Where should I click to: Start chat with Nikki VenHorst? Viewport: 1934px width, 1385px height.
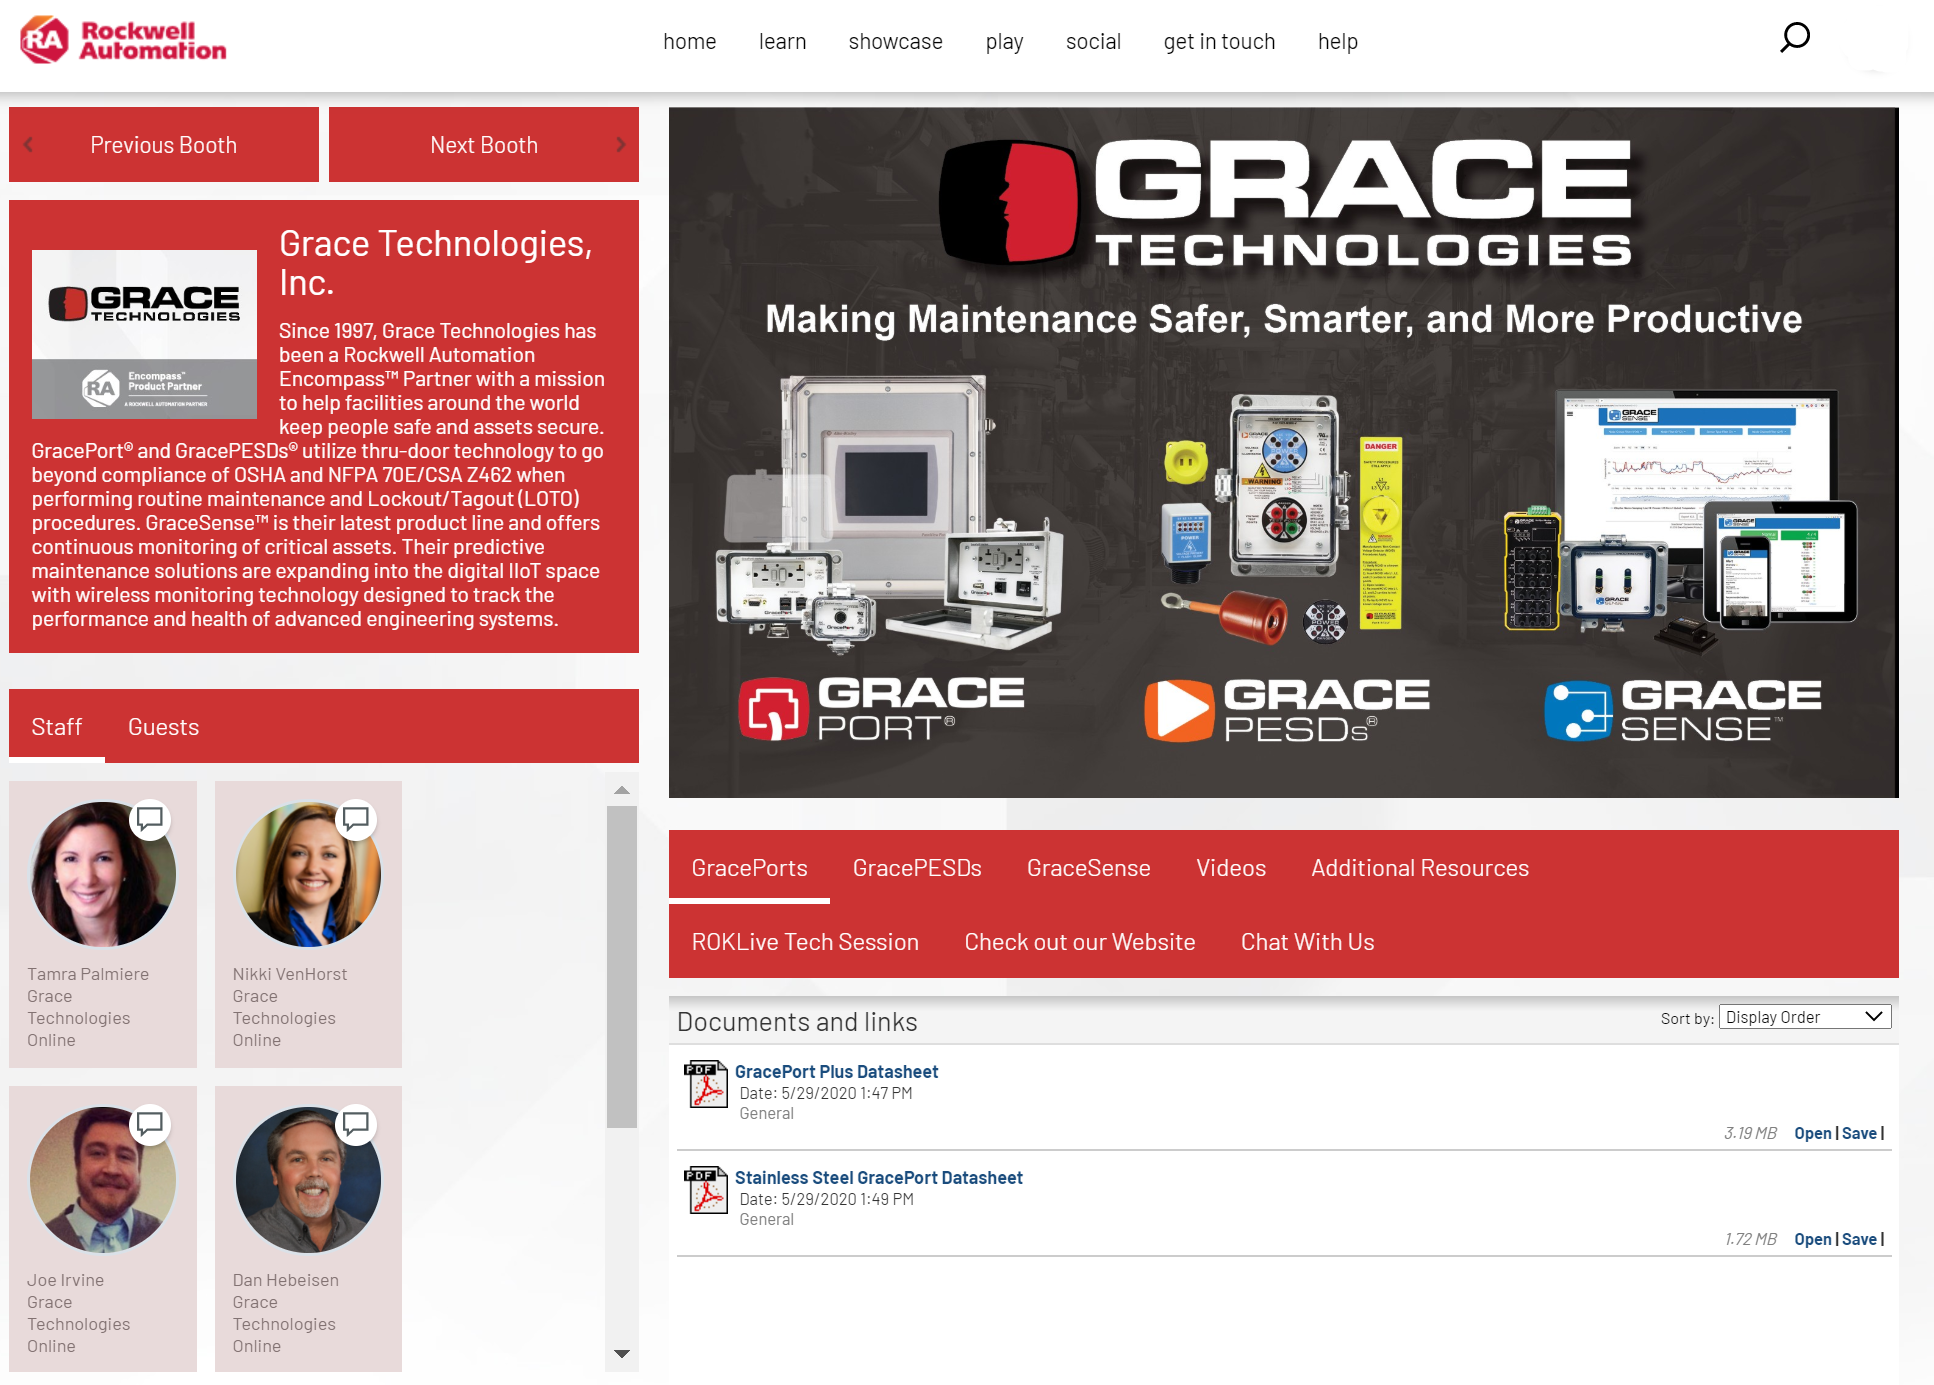356,820
